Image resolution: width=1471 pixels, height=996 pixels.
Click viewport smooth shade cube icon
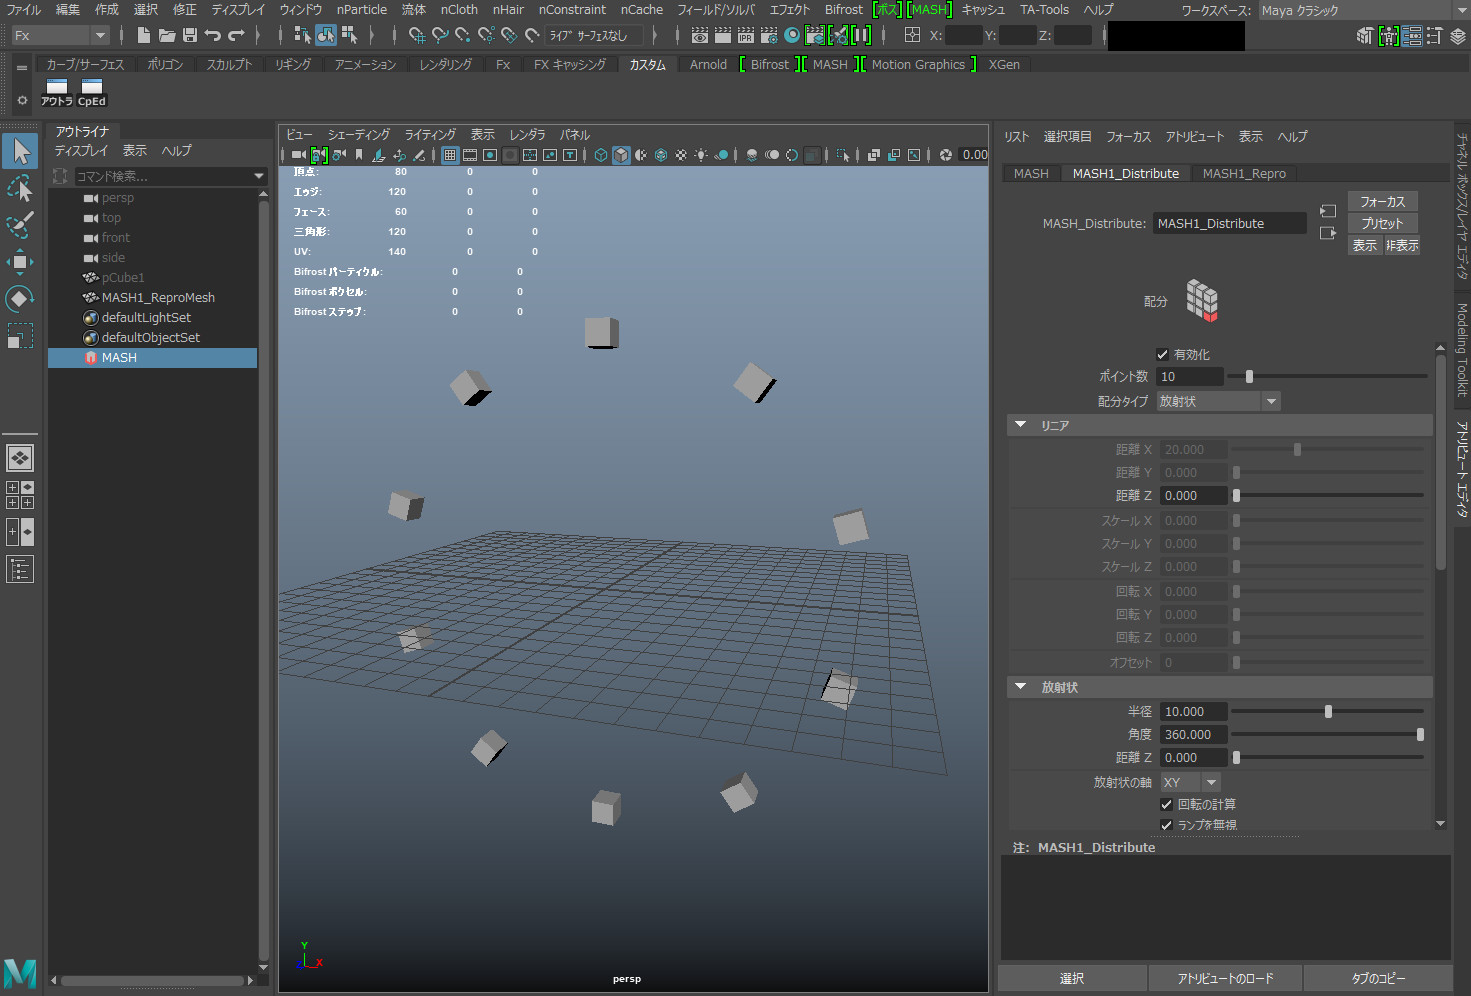(621, 155)
